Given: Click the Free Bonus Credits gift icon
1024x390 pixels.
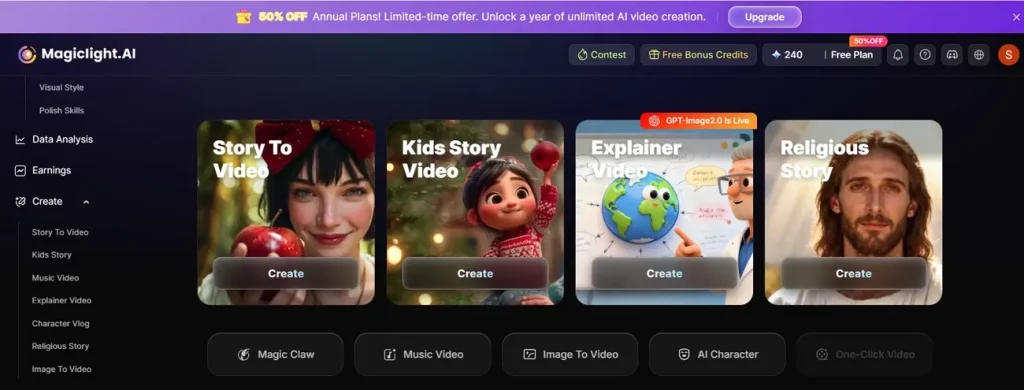Looking at the screenshot, I should pyautogui.click(x=654, y=55).
